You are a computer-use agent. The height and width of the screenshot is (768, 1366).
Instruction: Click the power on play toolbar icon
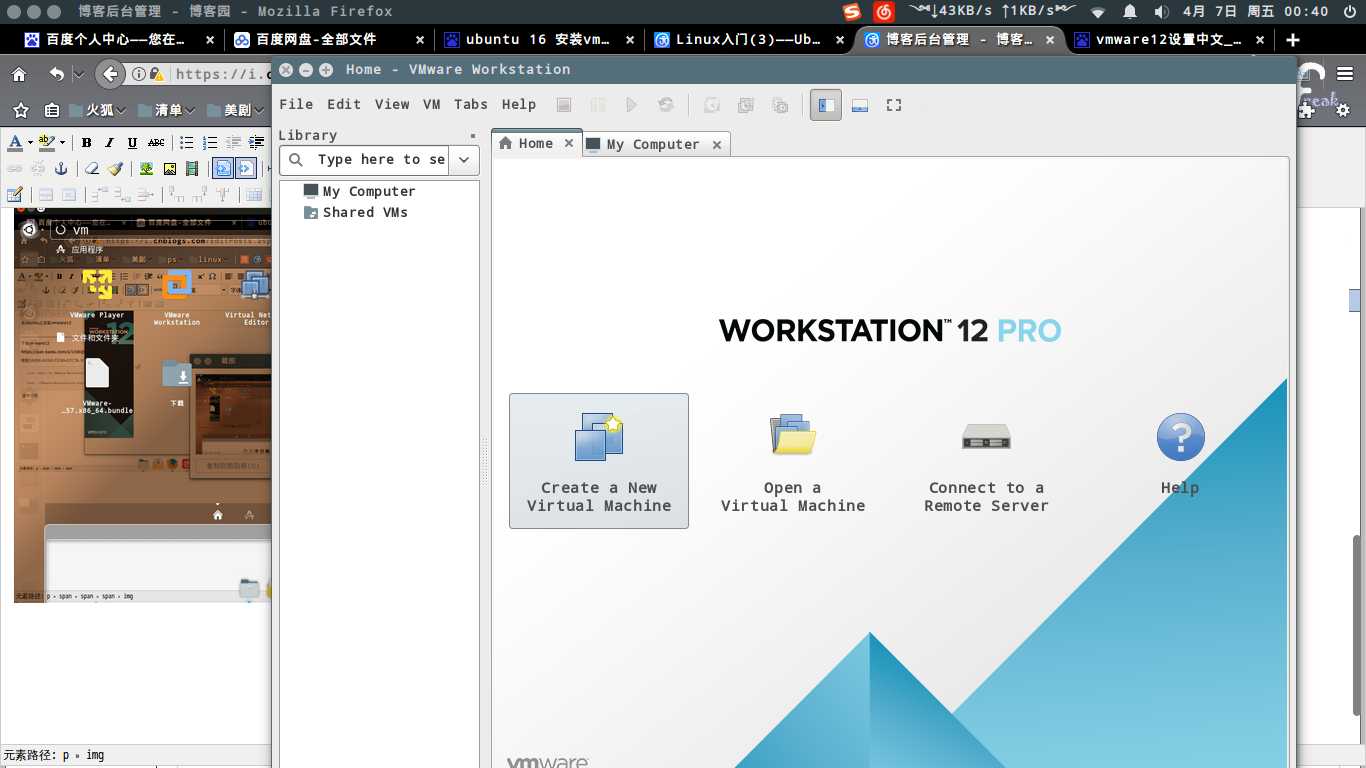coord(631,105)
